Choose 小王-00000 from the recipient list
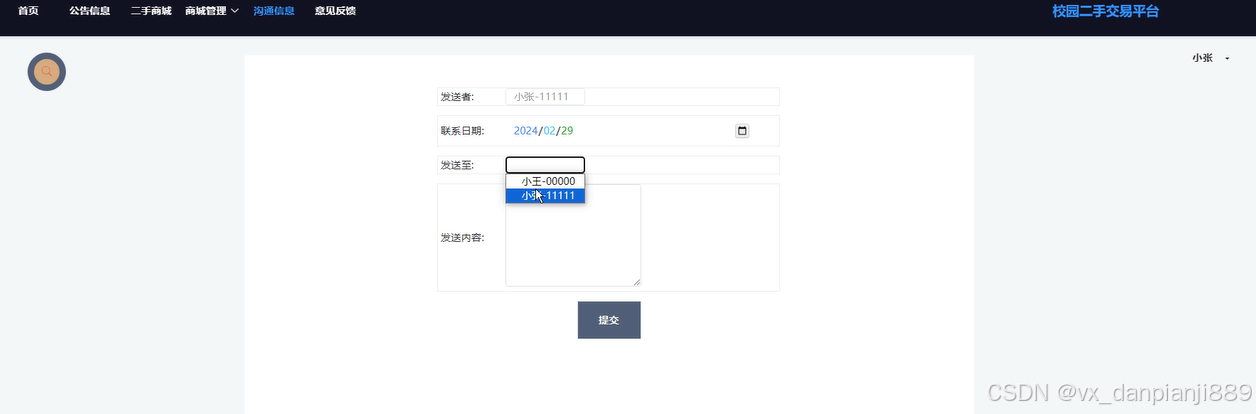 545,181
